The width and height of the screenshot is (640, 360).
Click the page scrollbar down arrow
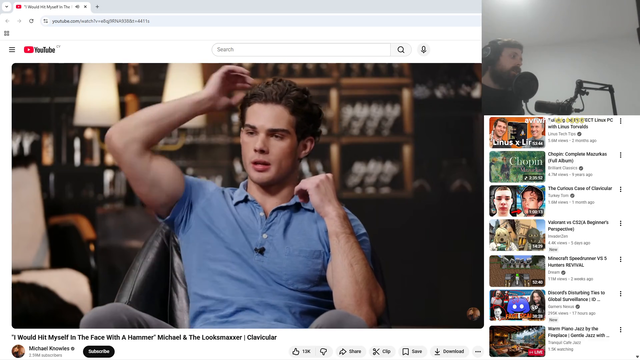click(637, 357)
